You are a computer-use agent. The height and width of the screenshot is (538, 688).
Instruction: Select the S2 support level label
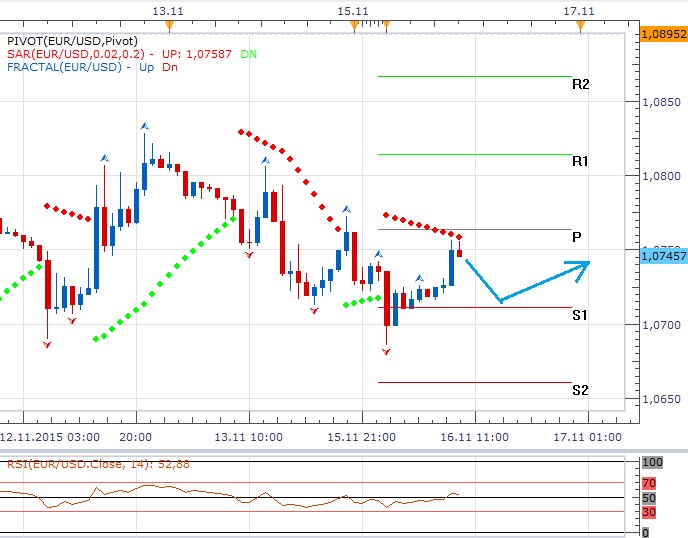pos(580,390)
